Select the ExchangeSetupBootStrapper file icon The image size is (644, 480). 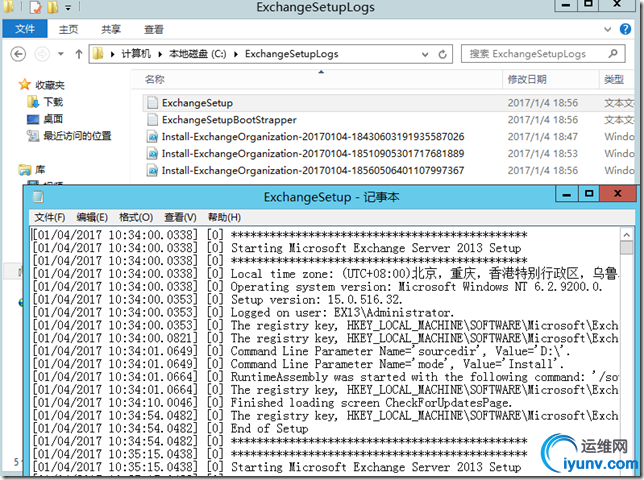[152, 119]
